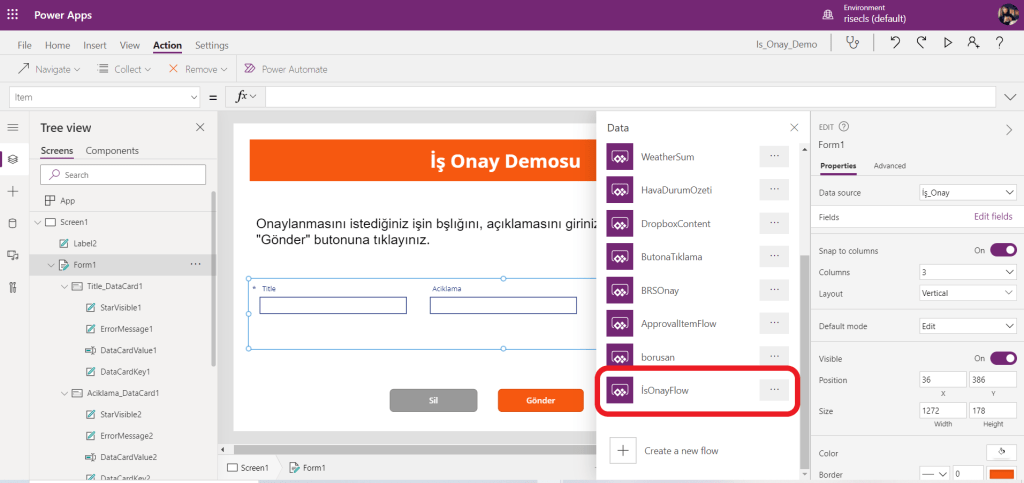Toggle the Visible switch off
The image size is (1024, 483).
point(1003,358)
